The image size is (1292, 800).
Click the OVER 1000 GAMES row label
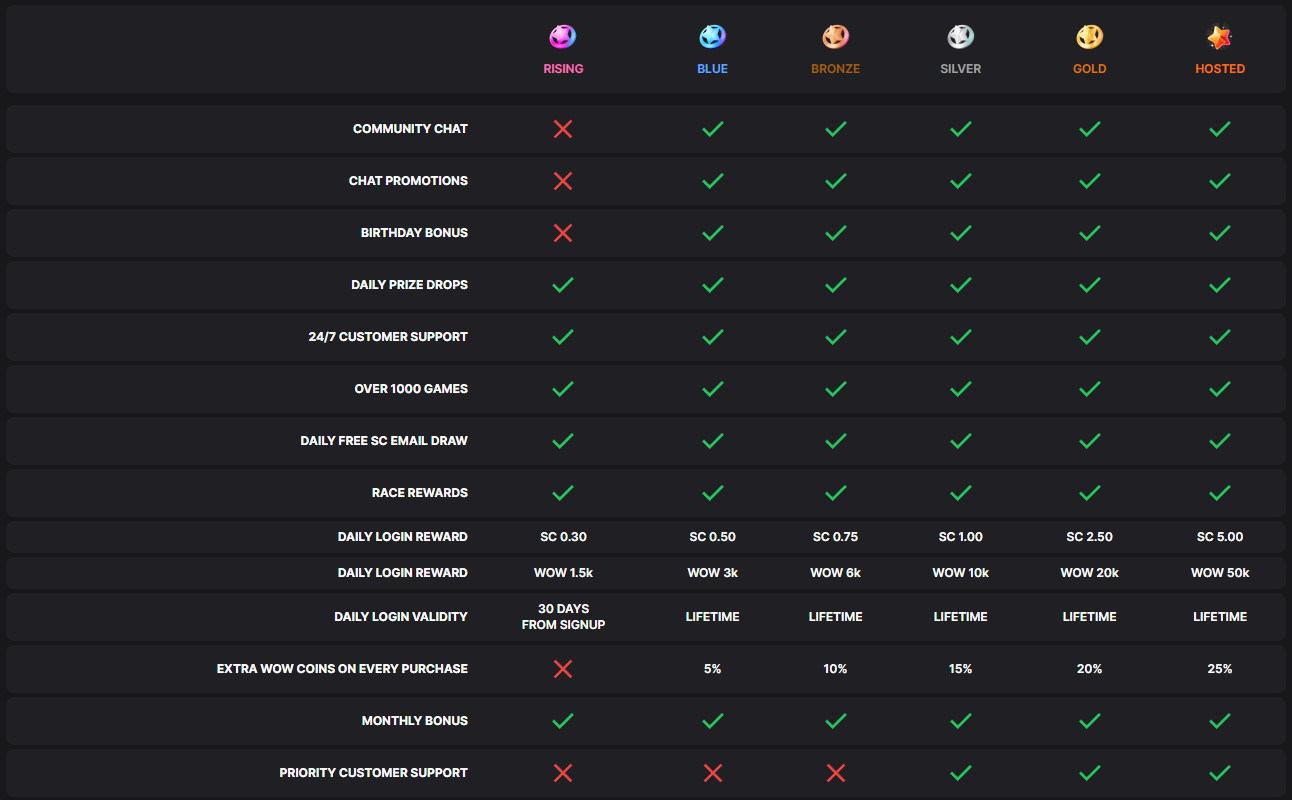[411, 389]
